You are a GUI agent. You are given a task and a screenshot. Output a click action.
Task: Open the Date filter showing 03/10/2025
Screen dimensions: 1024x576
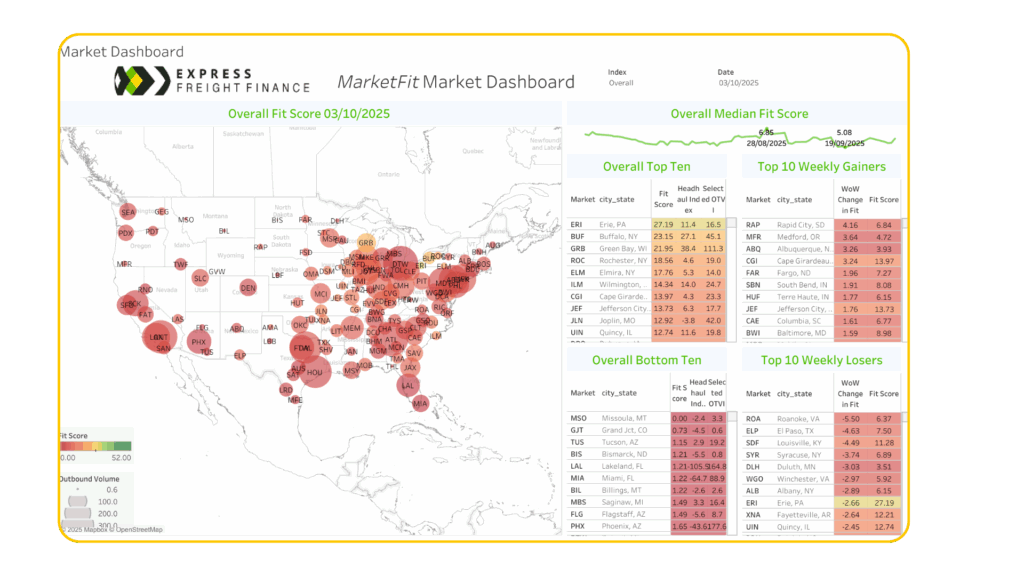[739, 83]
